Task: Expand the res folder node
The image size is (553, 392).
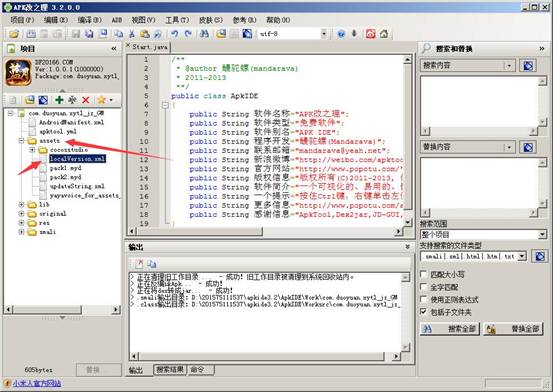Action: [21, 223]
